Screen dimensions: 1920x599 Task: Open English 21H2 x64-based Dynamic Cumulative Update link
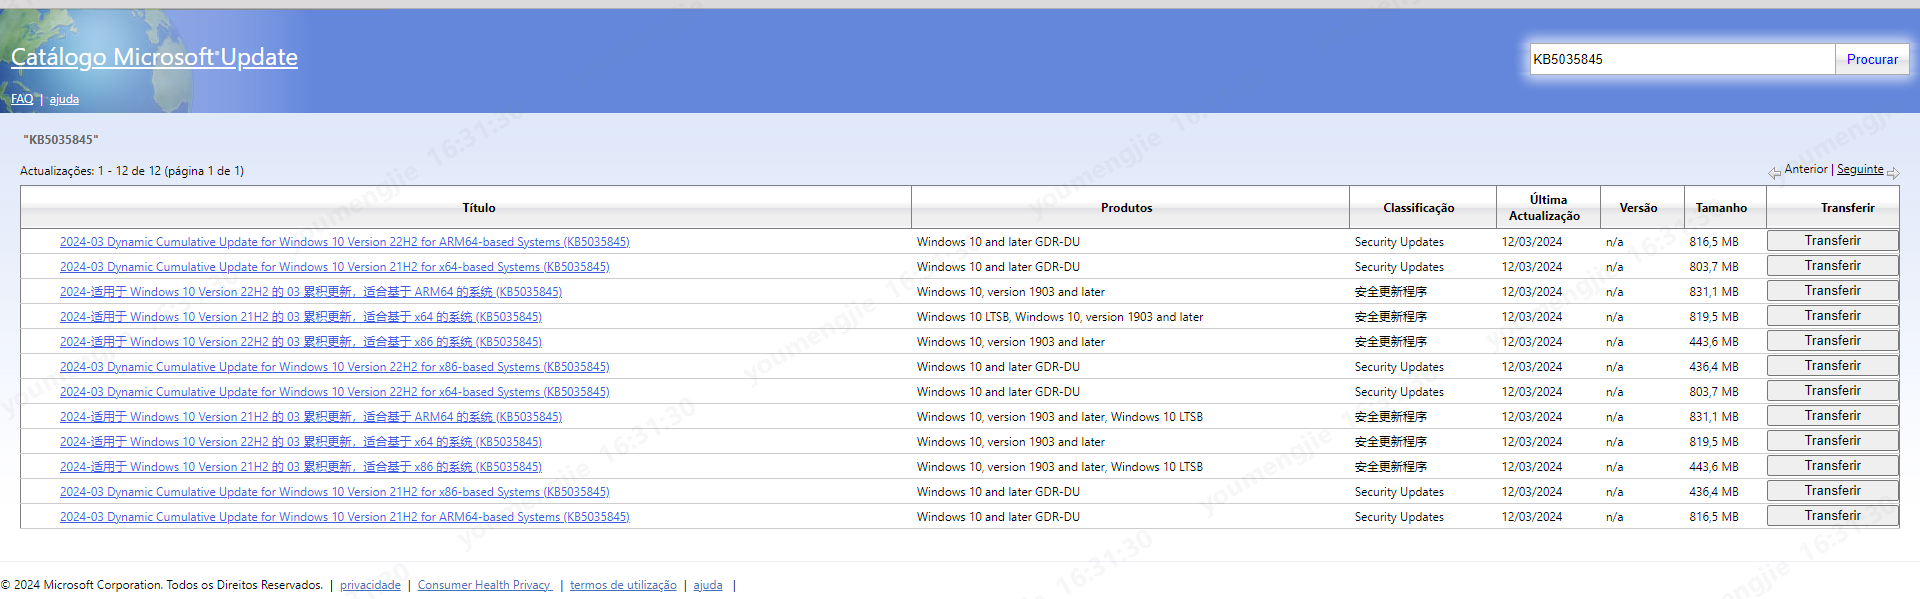coord(335,267)
